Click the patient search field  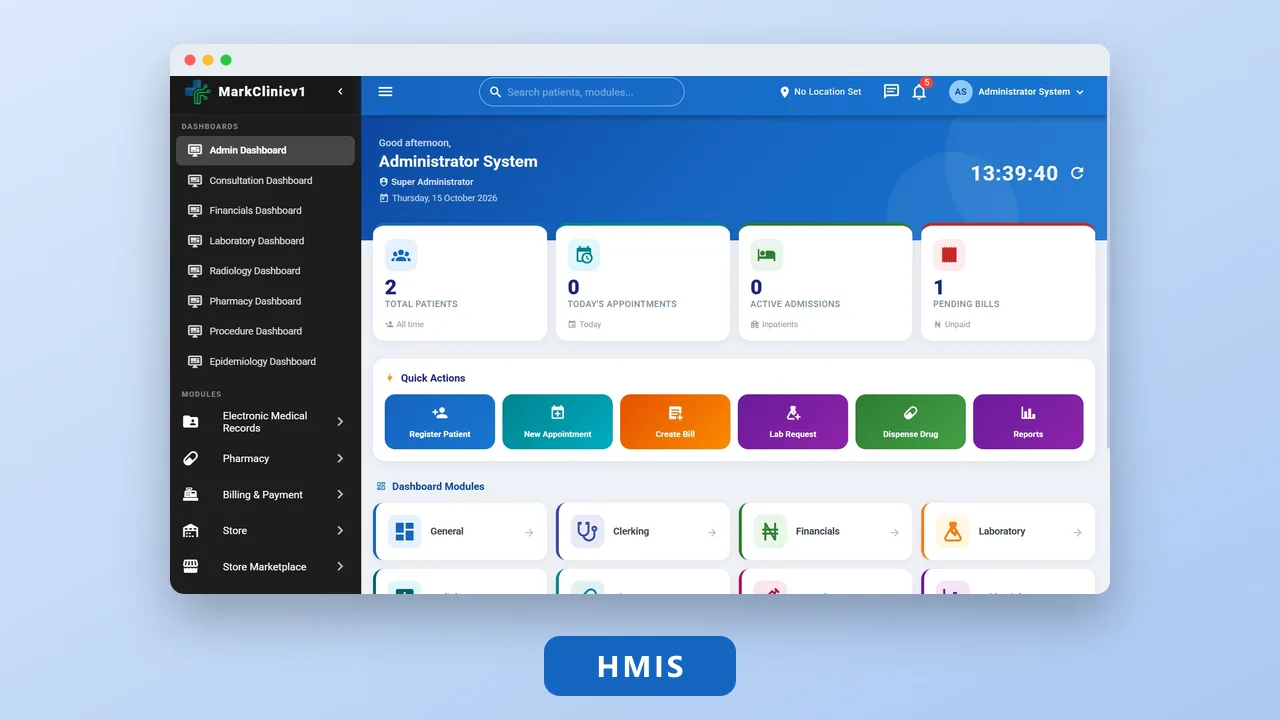point(582,92)
